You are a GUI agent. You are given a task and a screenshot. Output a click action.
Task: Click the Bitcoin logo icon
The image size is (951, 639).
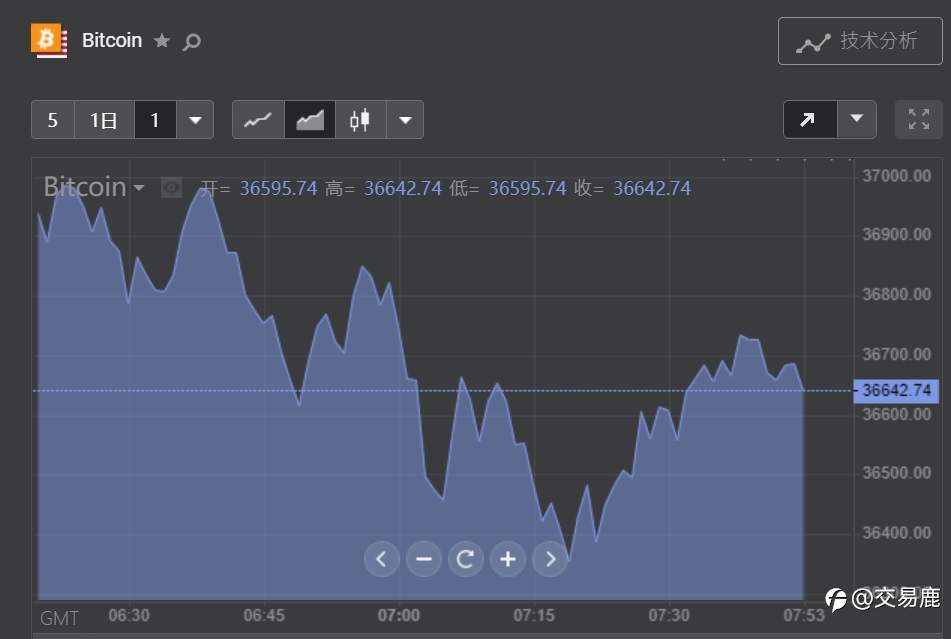[x=49, y=40]
